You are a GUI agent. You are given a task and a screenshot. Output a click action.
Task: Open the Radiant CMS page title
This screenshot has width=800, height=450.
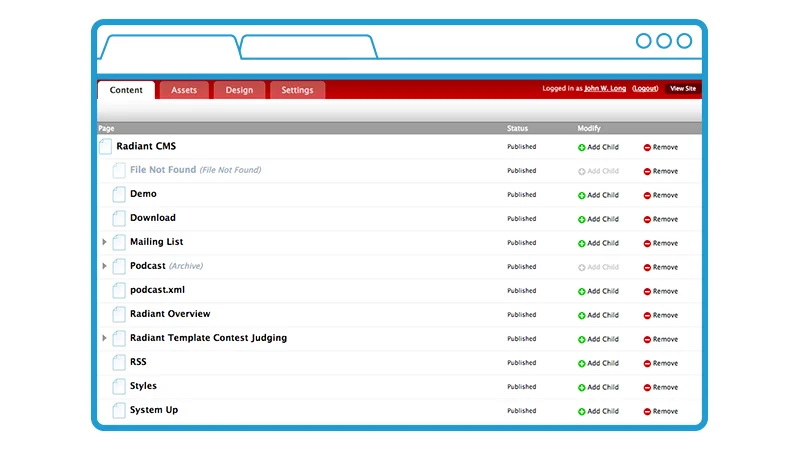coord(146,146)
